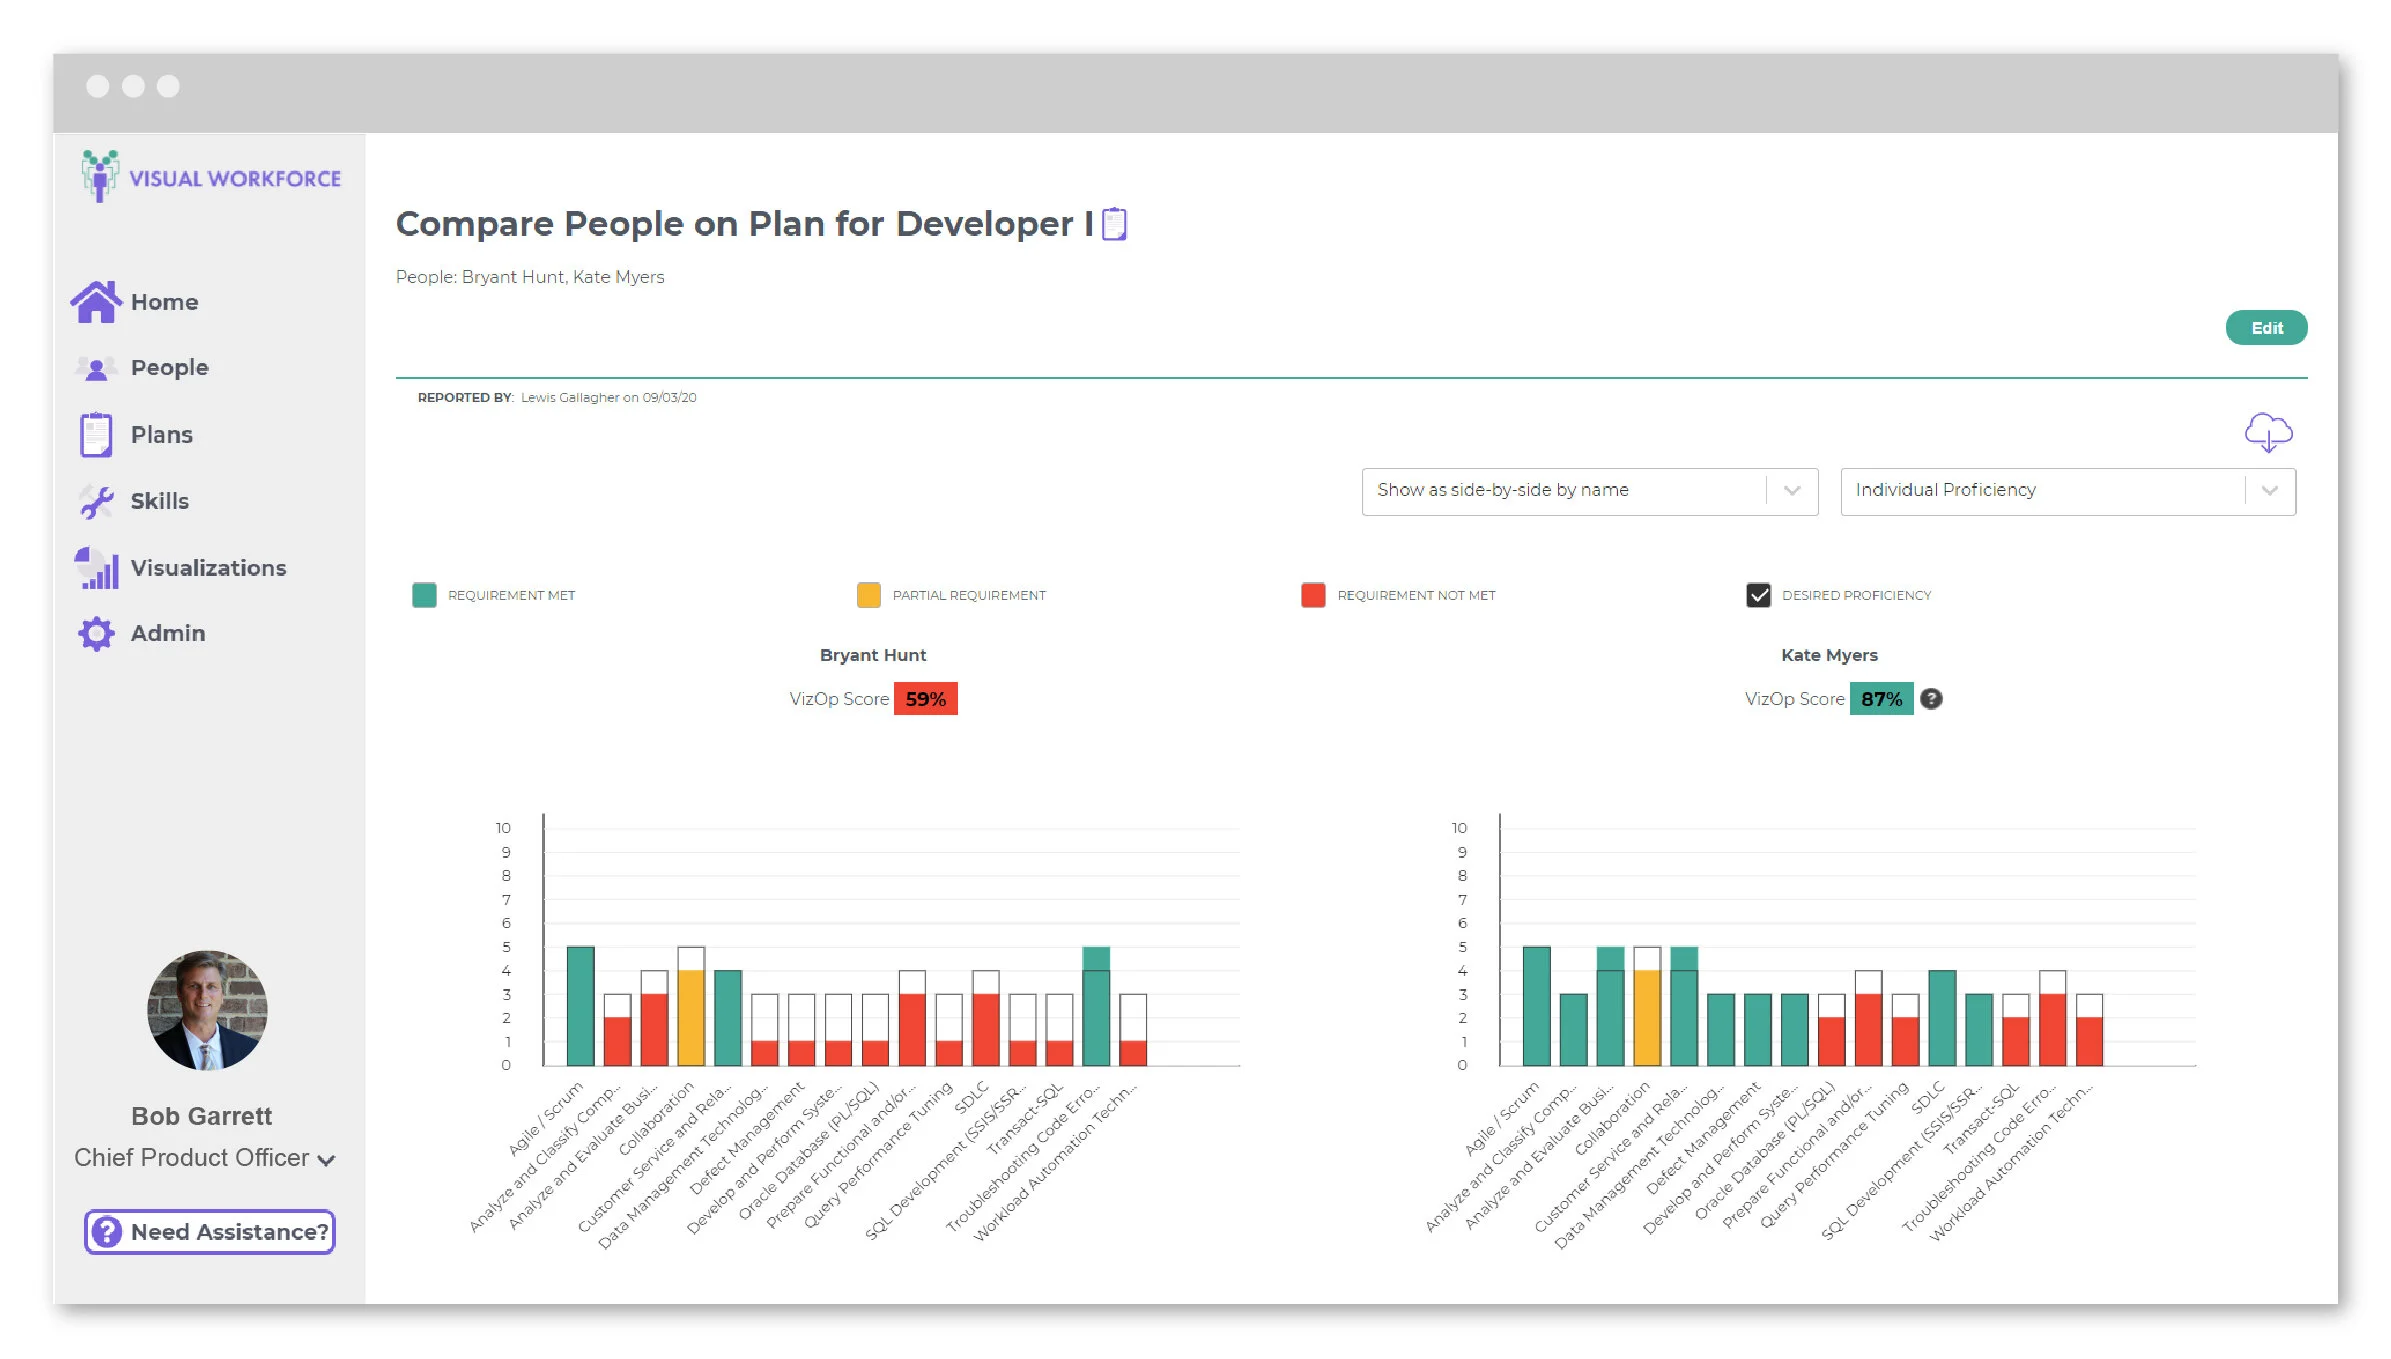Open the Visualizations chart icon
This screenshot has height=1359, width=2391.
pyautogui.click(x=95, y=567)
